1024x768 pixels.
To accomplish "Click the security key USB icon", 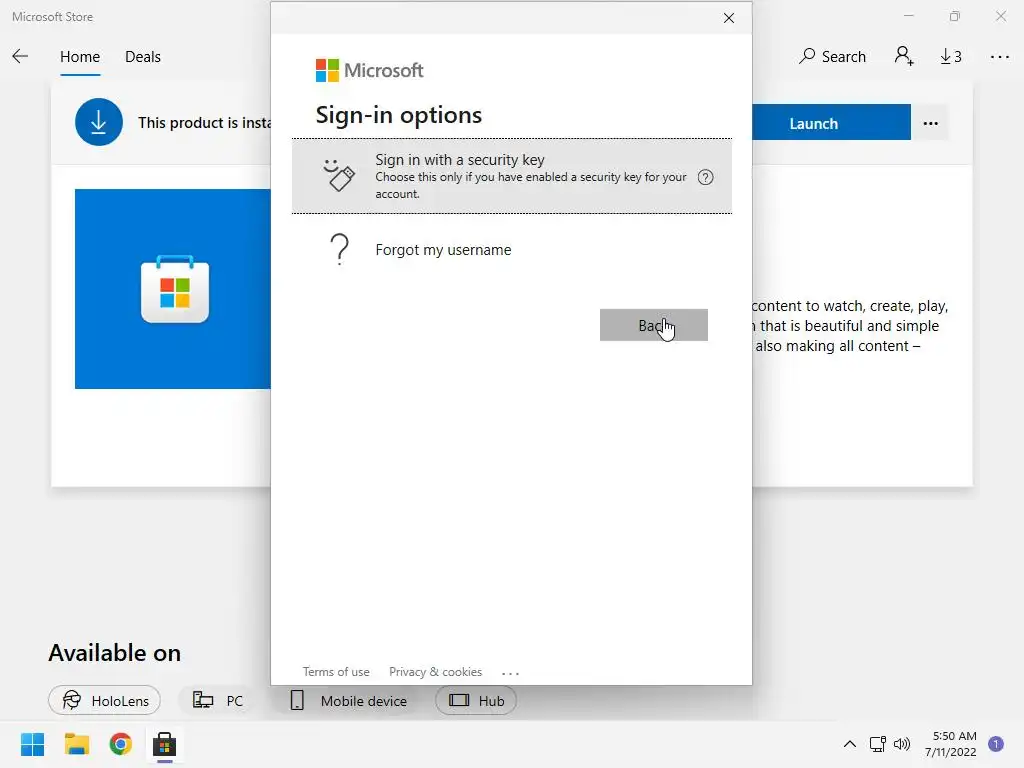I will (x=338, y=175).
